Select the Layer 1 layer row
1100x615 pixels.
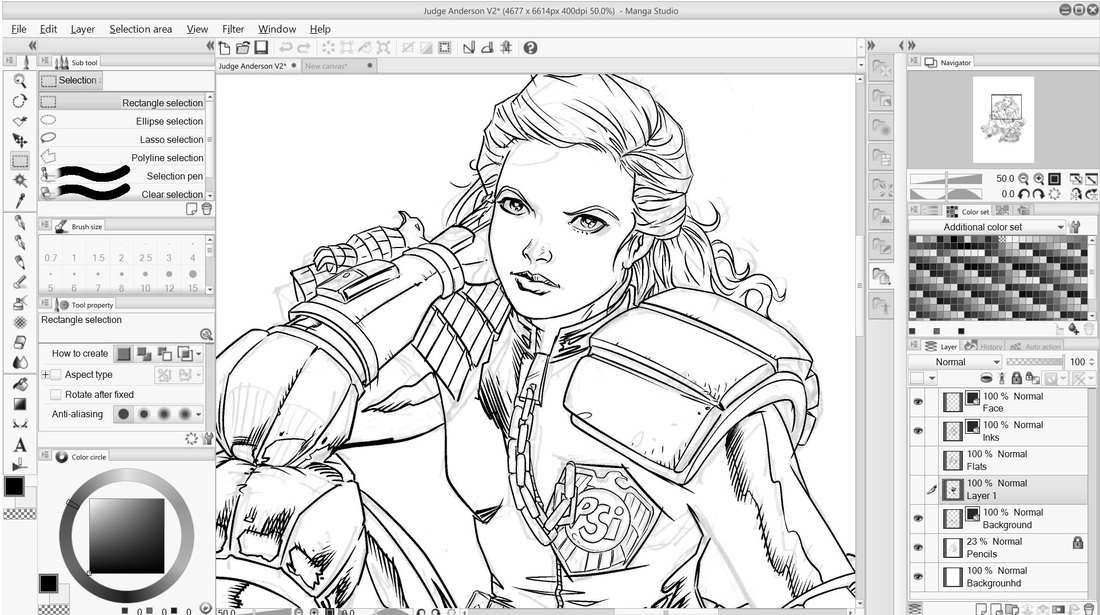click(x=998, y=489)
